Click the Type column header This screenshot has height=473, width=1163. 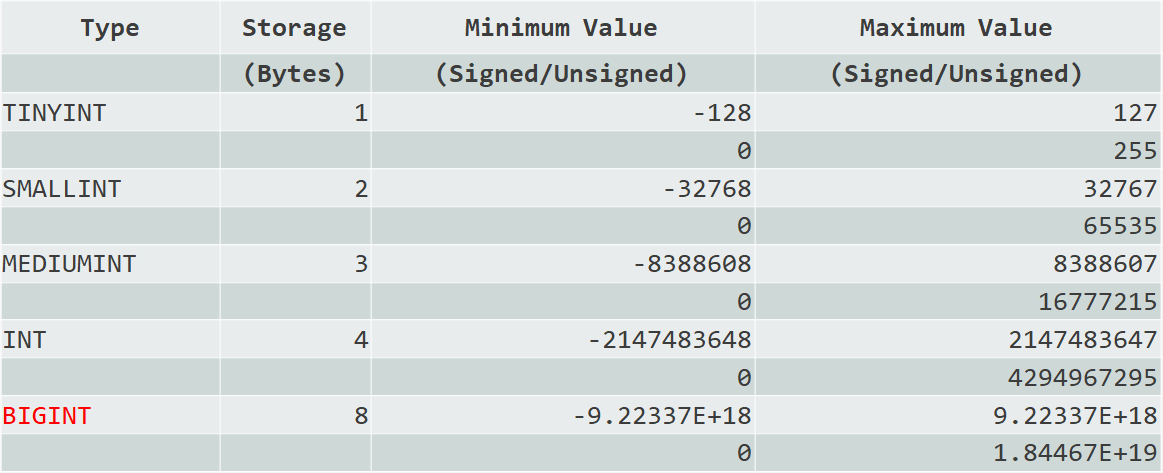(x=110, y=28)
